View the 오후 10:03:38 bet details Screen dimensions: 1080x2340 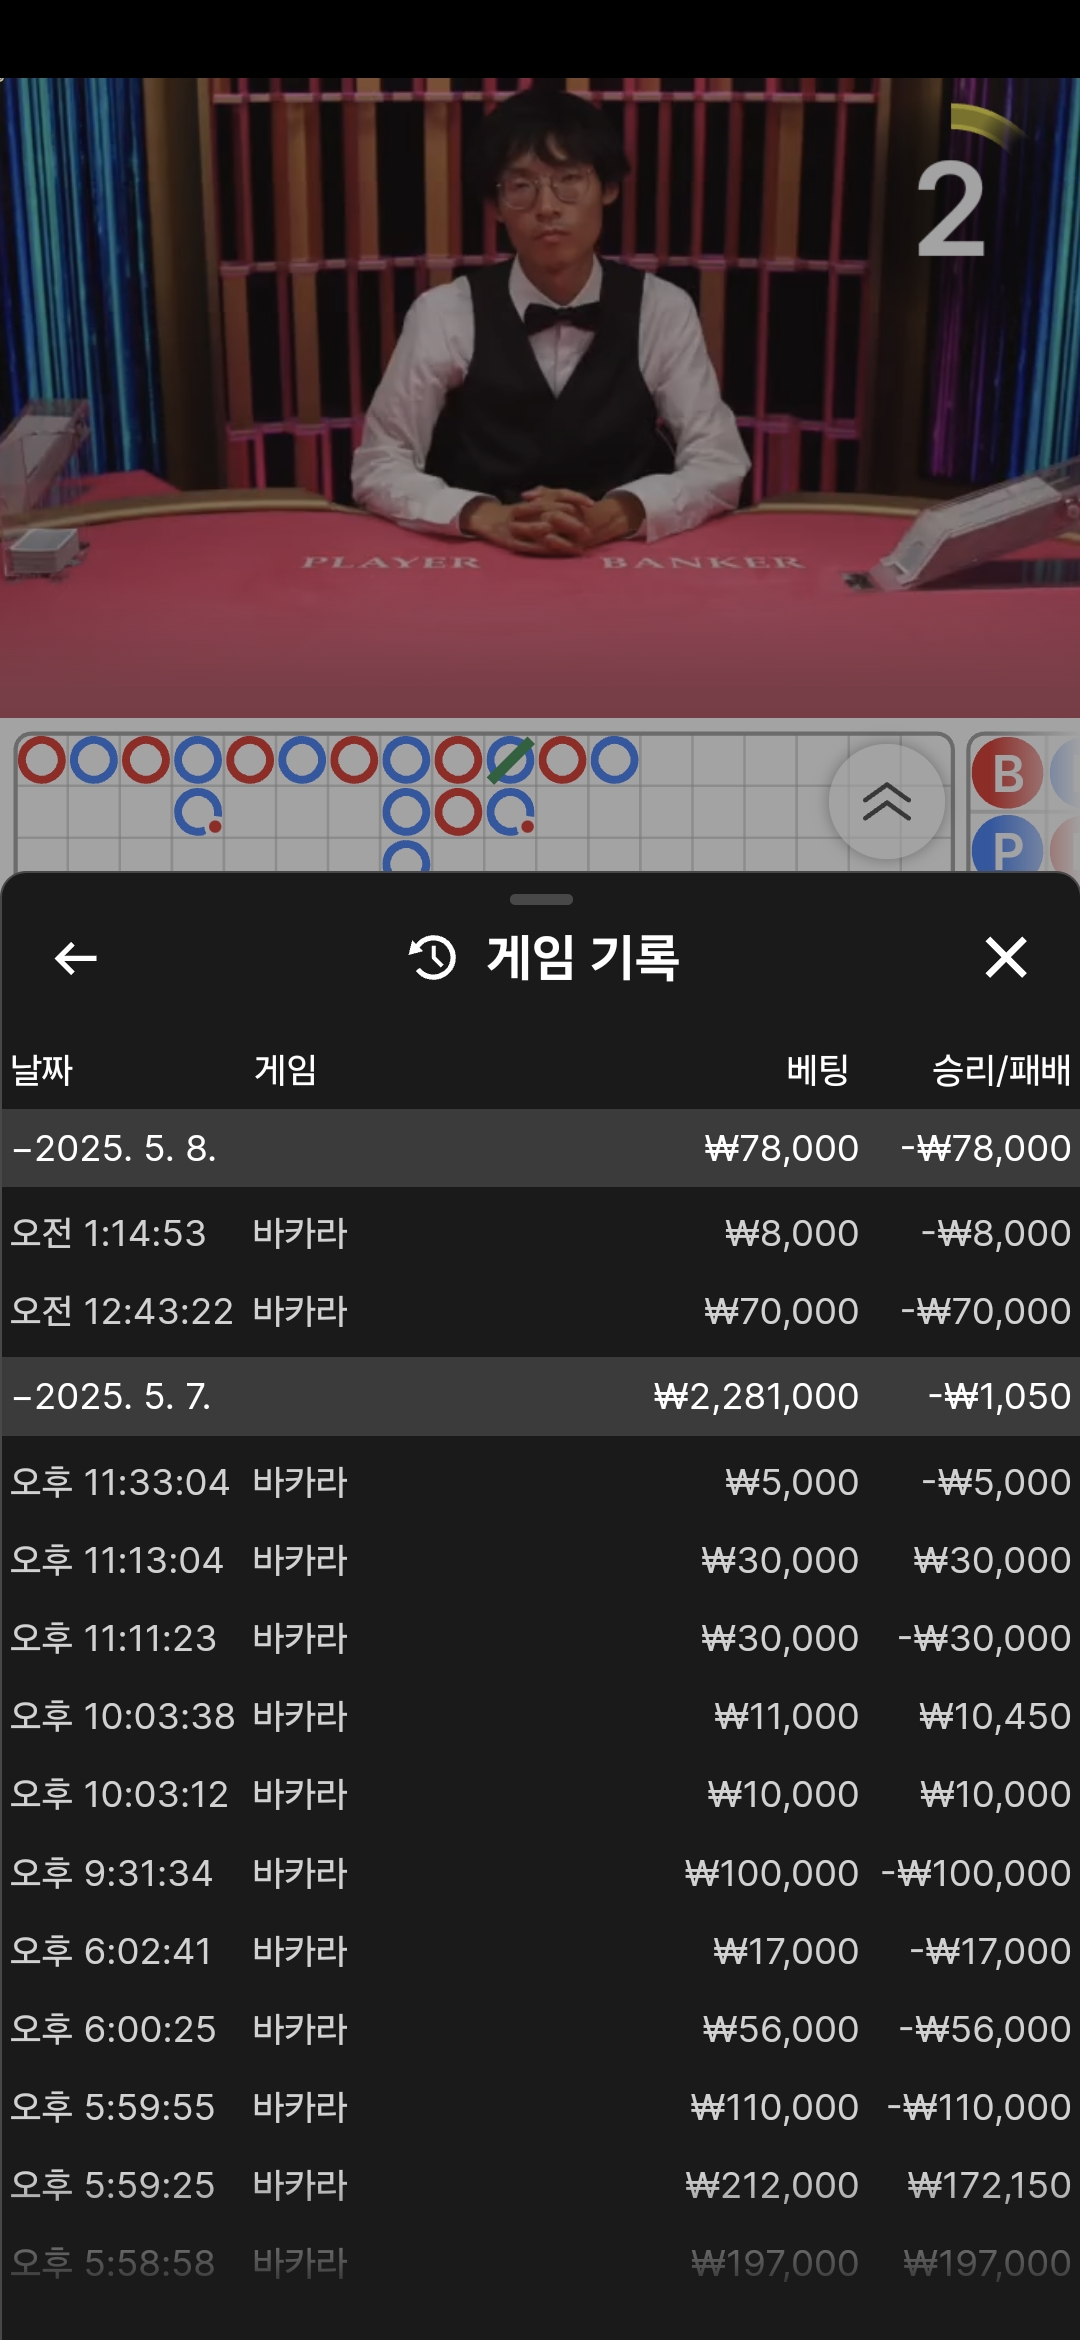pos(540,1716)
